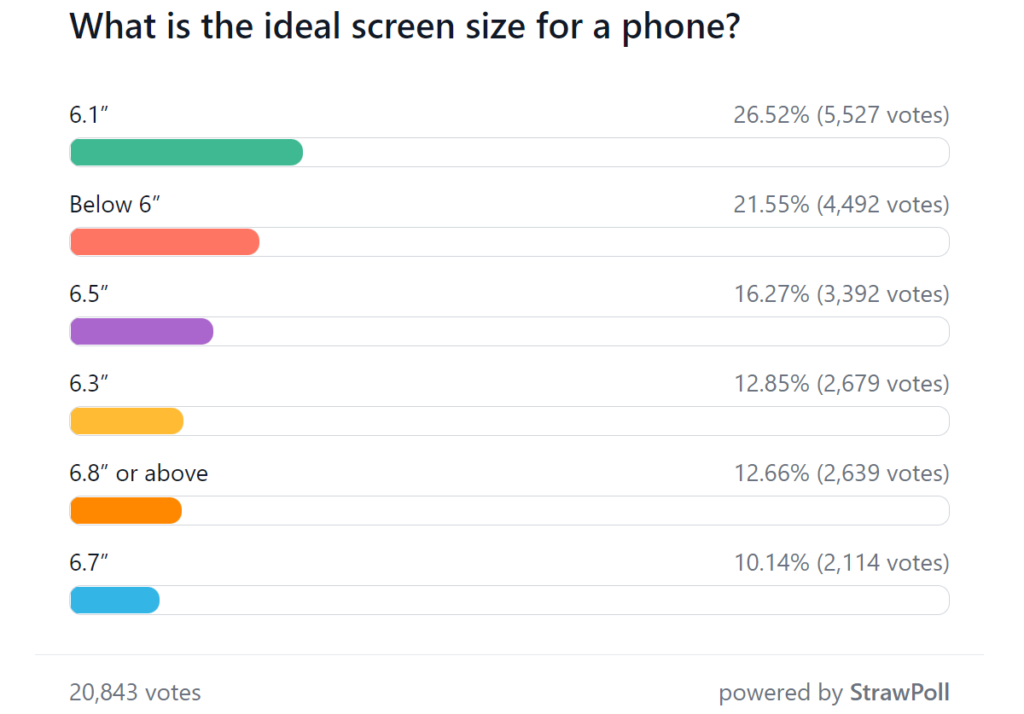Click the 10.14% (2,114 votes) text
Screen dimensions: 1024x714
tap(840, 563)
